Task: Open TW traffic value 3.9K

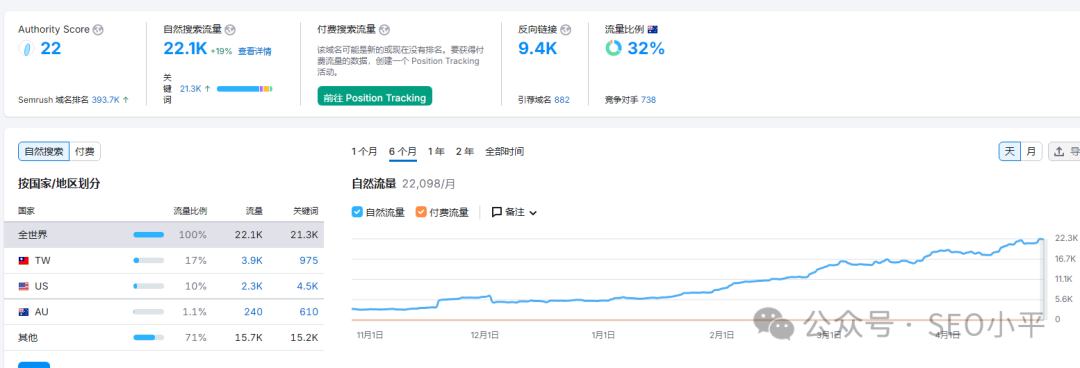Action: (253, 260)
